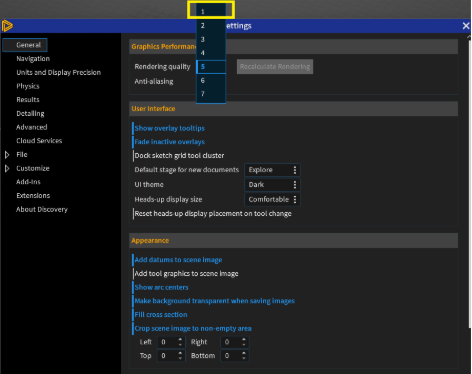Choose rendering quality option 5
Screen dimensions: 472x374
click(211, 67)
